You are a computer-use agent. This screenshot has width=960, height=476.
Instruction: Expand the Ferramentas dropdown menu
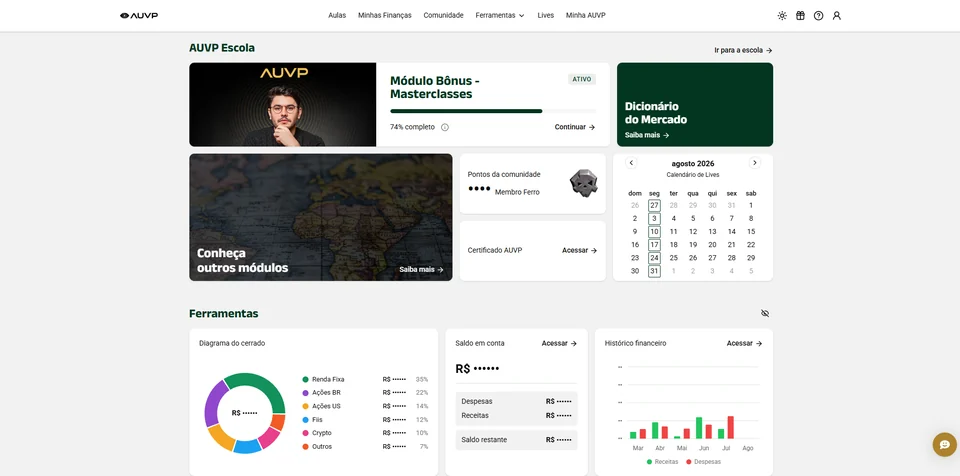500,15
